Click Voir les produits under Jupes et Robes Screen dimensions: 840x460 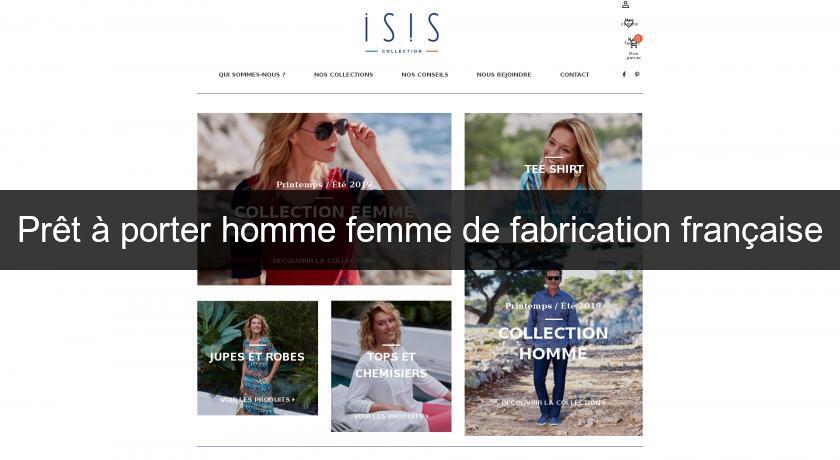pos(258,399)
